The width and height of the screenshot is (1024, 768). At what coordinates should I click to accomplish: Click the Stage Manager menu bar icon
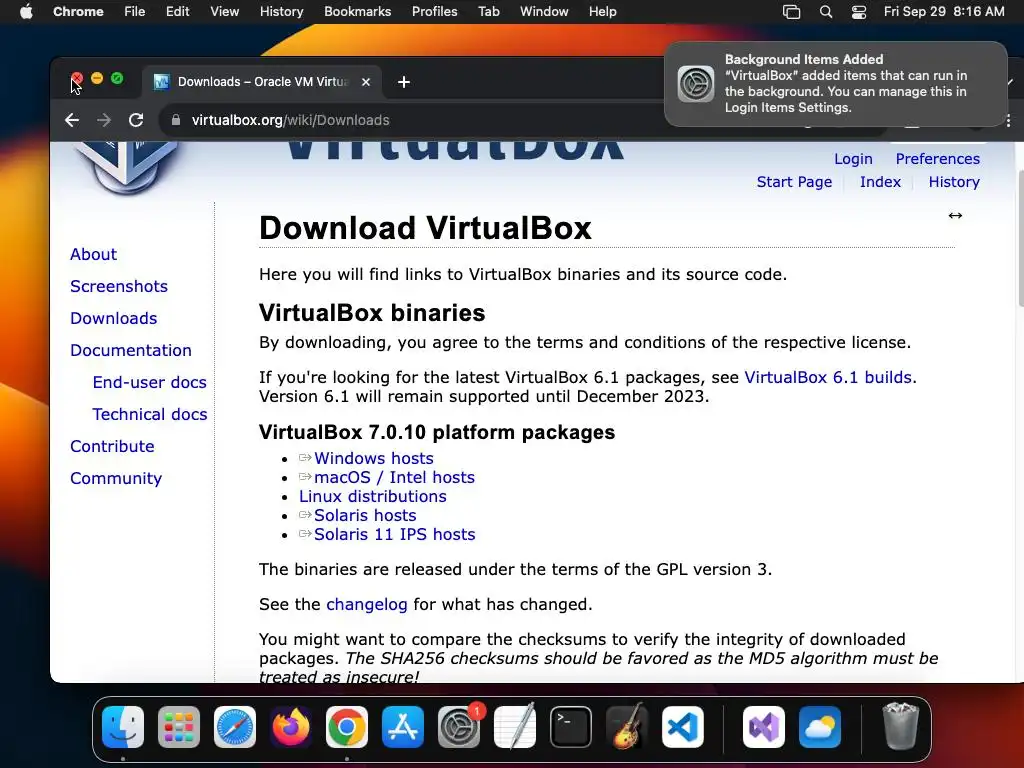pyautogui.click(x=792, y=12)
